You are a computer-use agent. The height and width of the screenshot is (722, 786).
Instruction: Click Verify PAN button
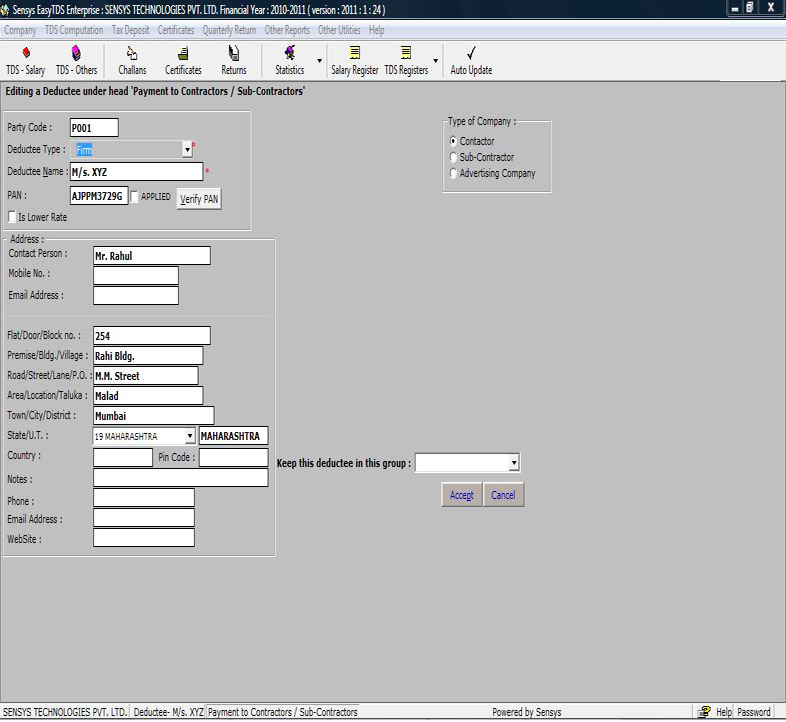pyautogui.click(x=199, y=199)
